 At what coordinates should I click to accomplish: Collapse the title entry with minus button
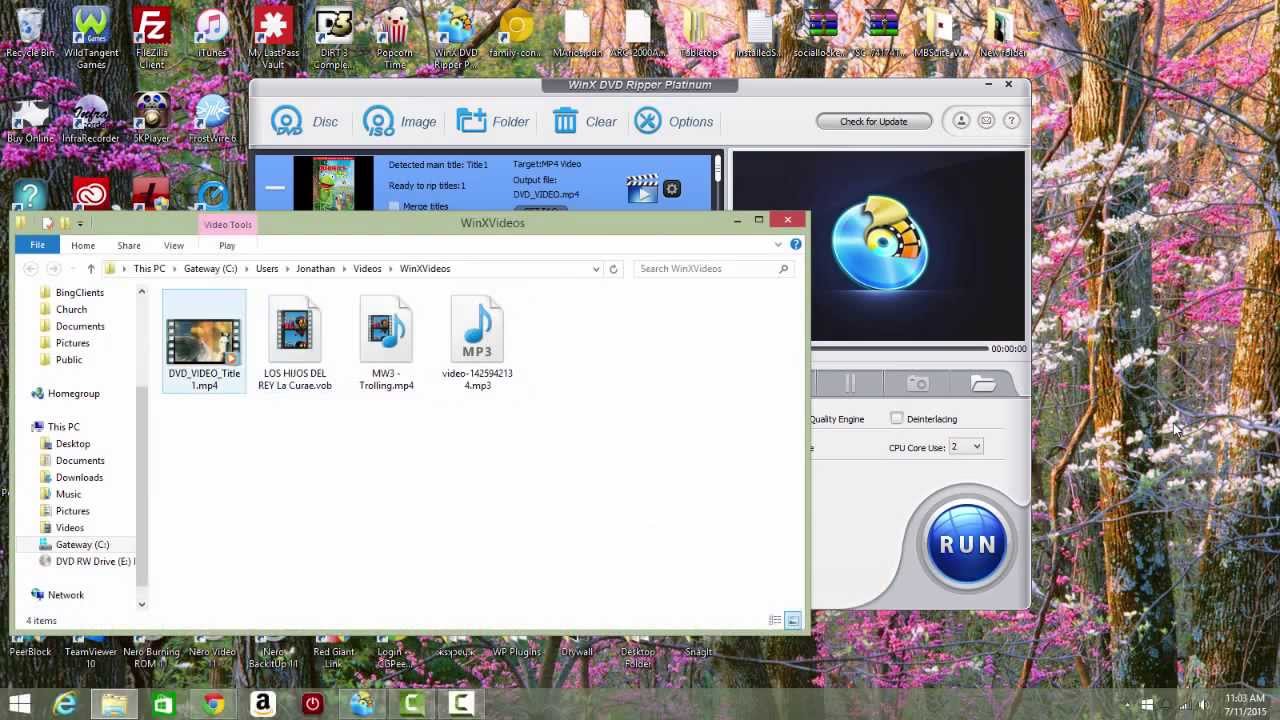(x=275, y=187)
